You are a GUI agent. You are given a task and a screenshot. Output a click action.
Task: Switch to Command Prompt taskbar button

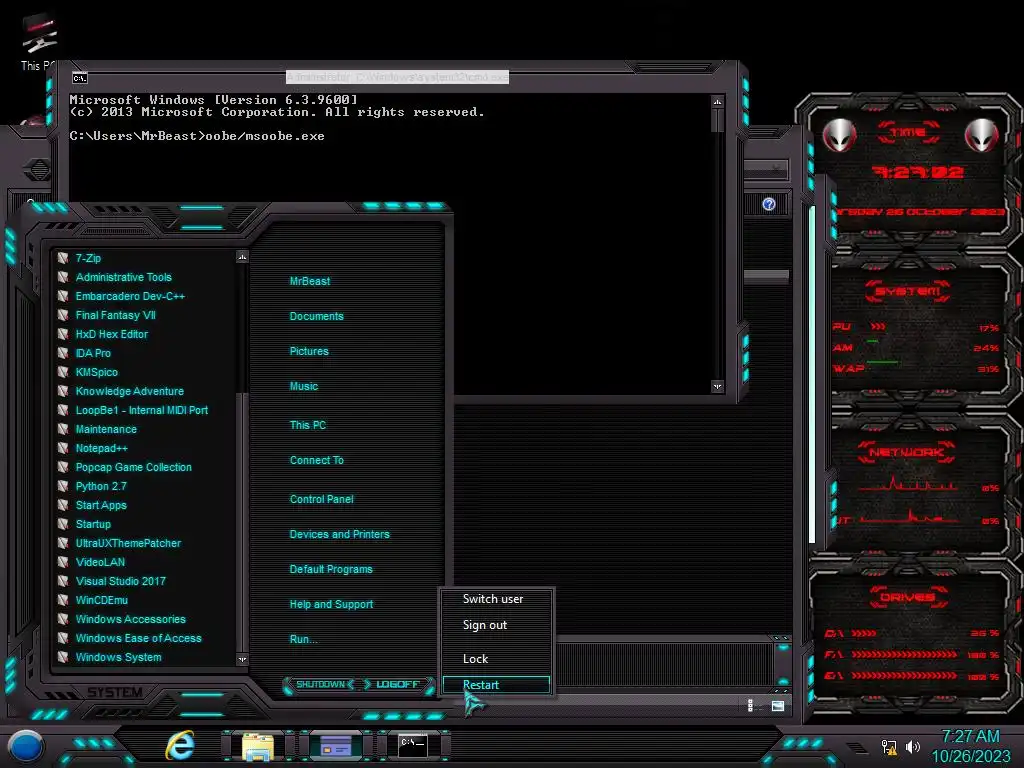tap(413, 745)
